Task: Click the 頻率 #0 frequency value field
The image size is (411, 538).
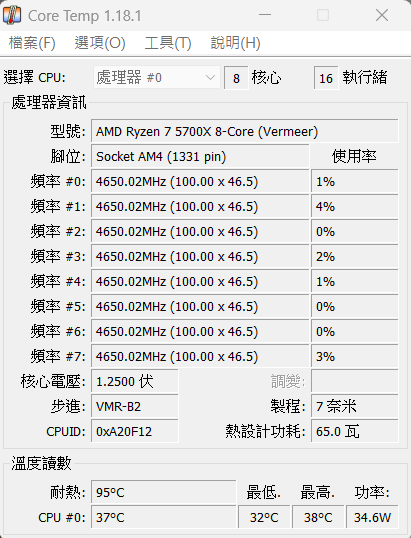Action: (200, 182)
